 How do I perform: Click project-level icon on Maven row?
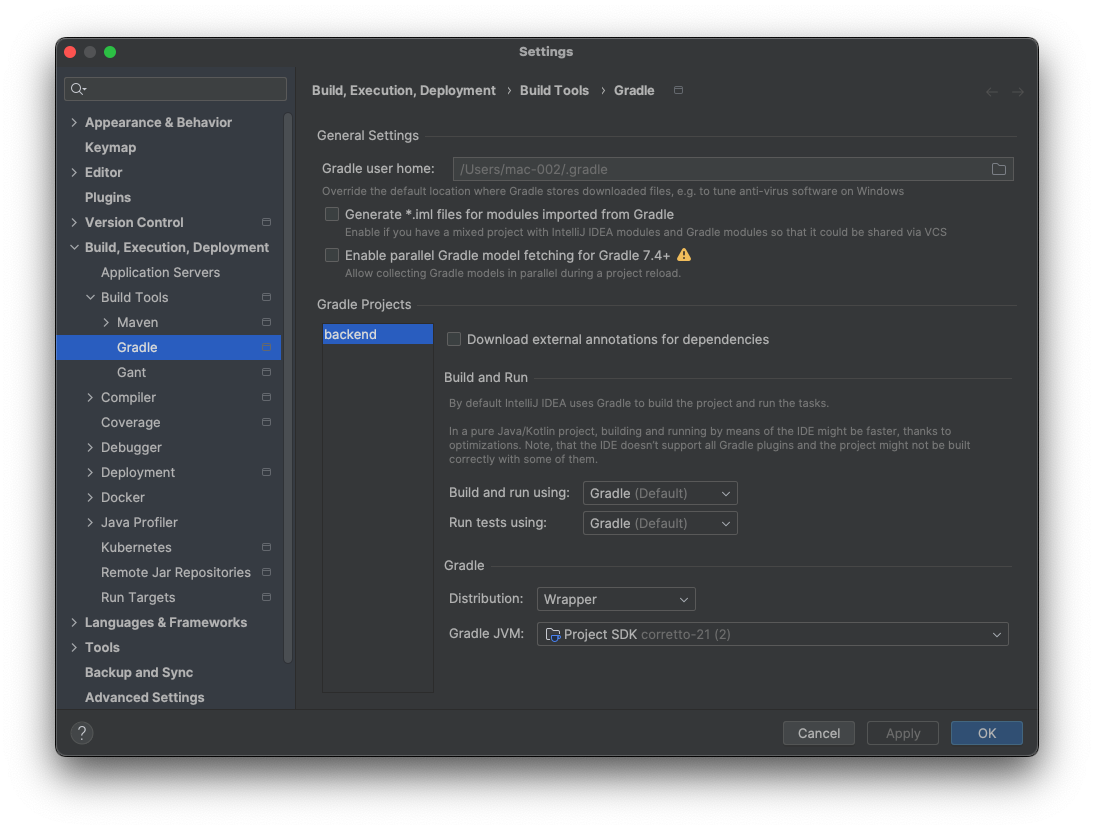[267, 322]
